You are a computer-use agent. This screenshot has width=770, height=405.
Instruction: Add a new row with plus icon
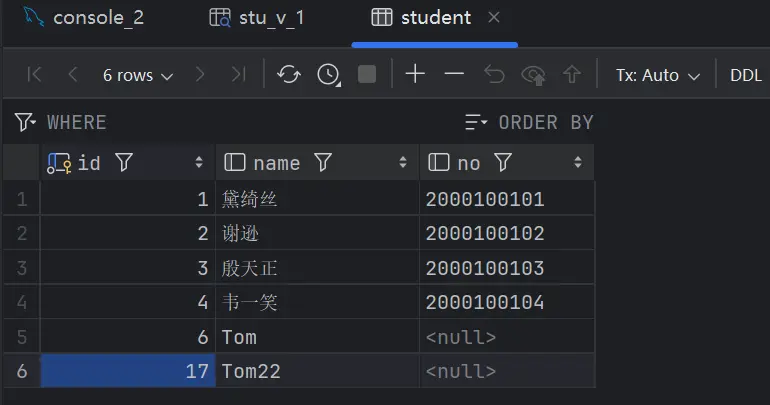[415, 75]
